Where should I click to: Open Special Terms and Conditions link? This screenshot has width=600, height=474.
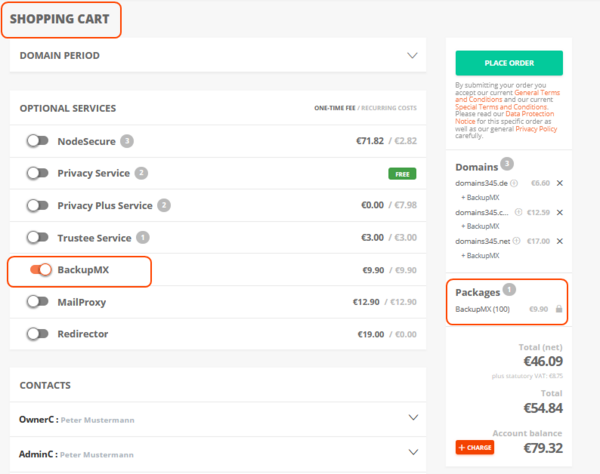tap(501, 107)
